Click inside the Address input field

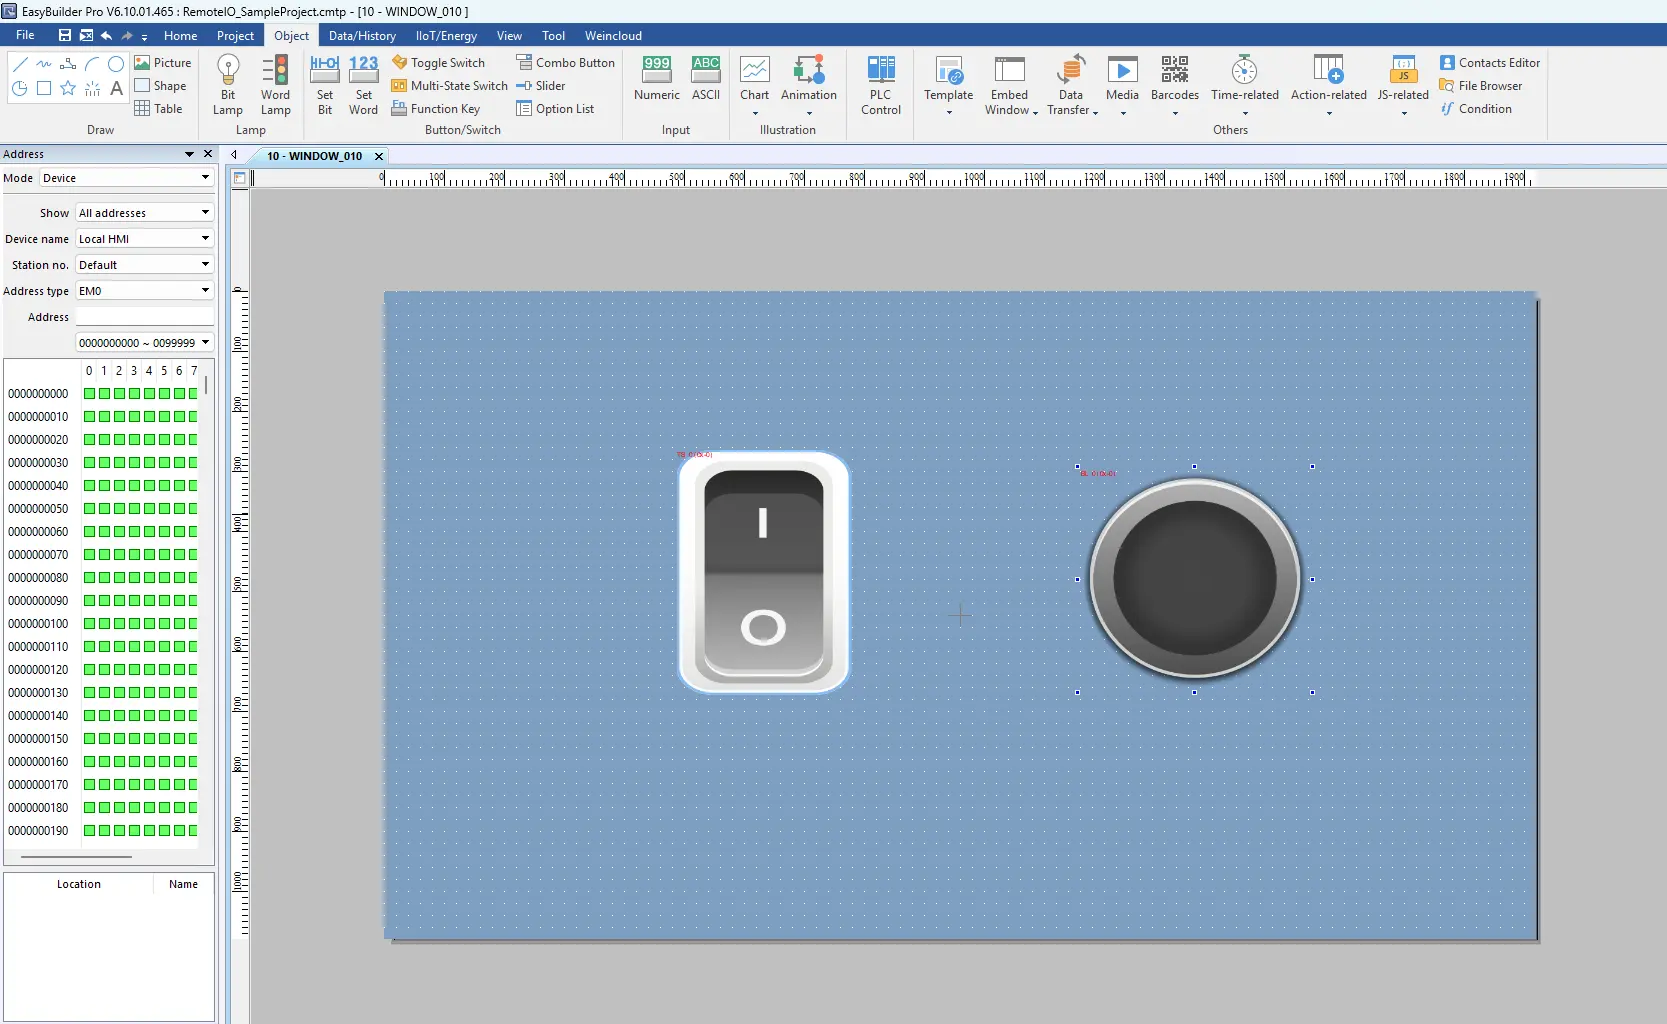[144, 316]
